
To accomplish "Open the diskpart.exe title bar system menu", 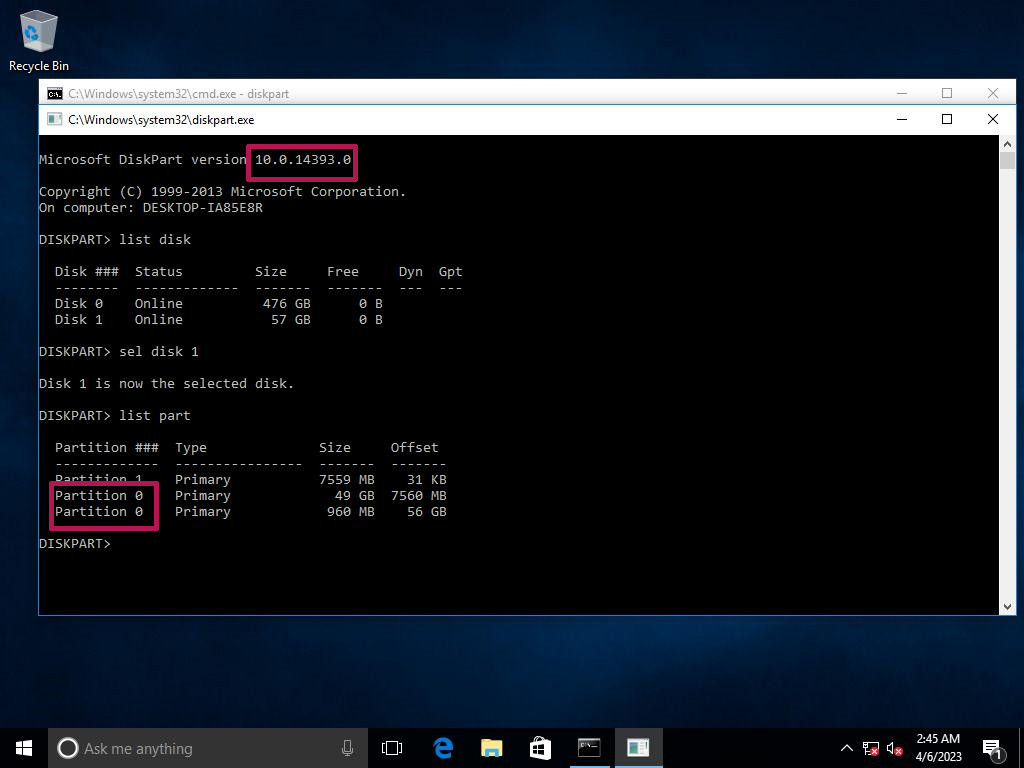I will pos(54,119).
